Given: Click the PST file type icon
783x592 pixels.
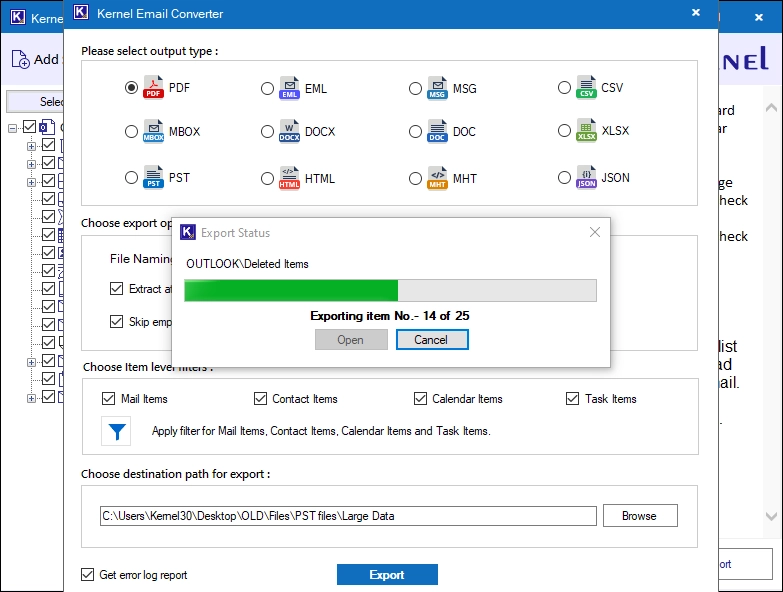Looking at the screenshot, I should [153, 177].
